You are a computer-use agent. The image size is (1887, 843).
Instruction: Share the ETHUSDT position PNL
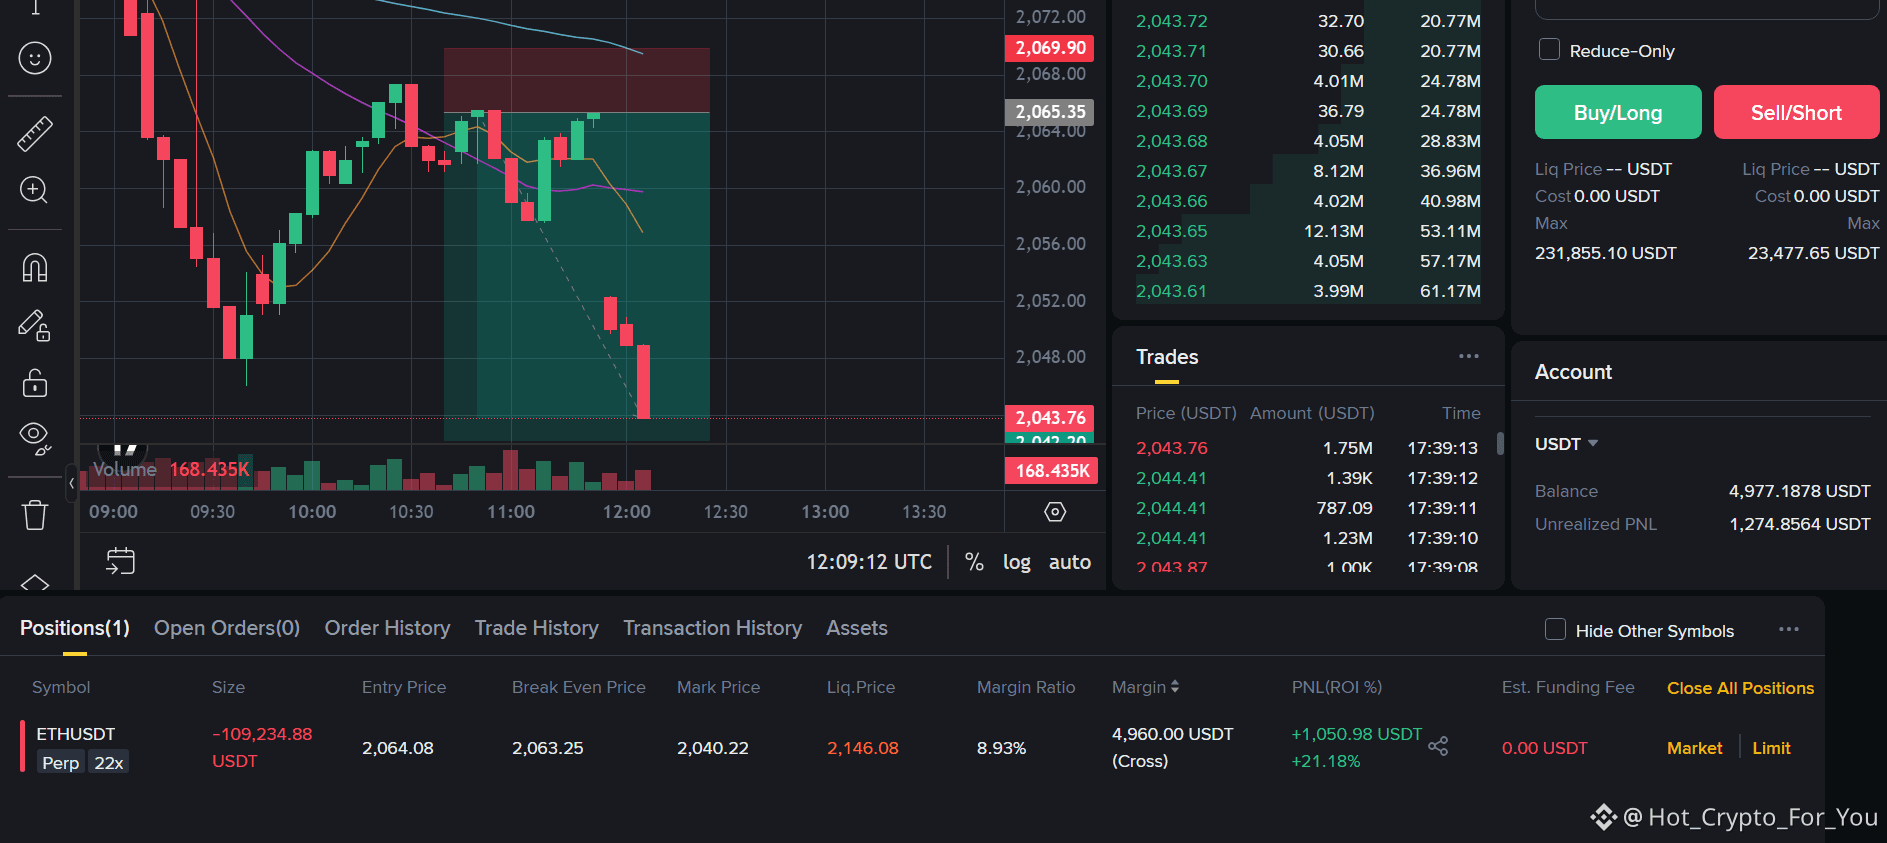[x=1438, y=746]
